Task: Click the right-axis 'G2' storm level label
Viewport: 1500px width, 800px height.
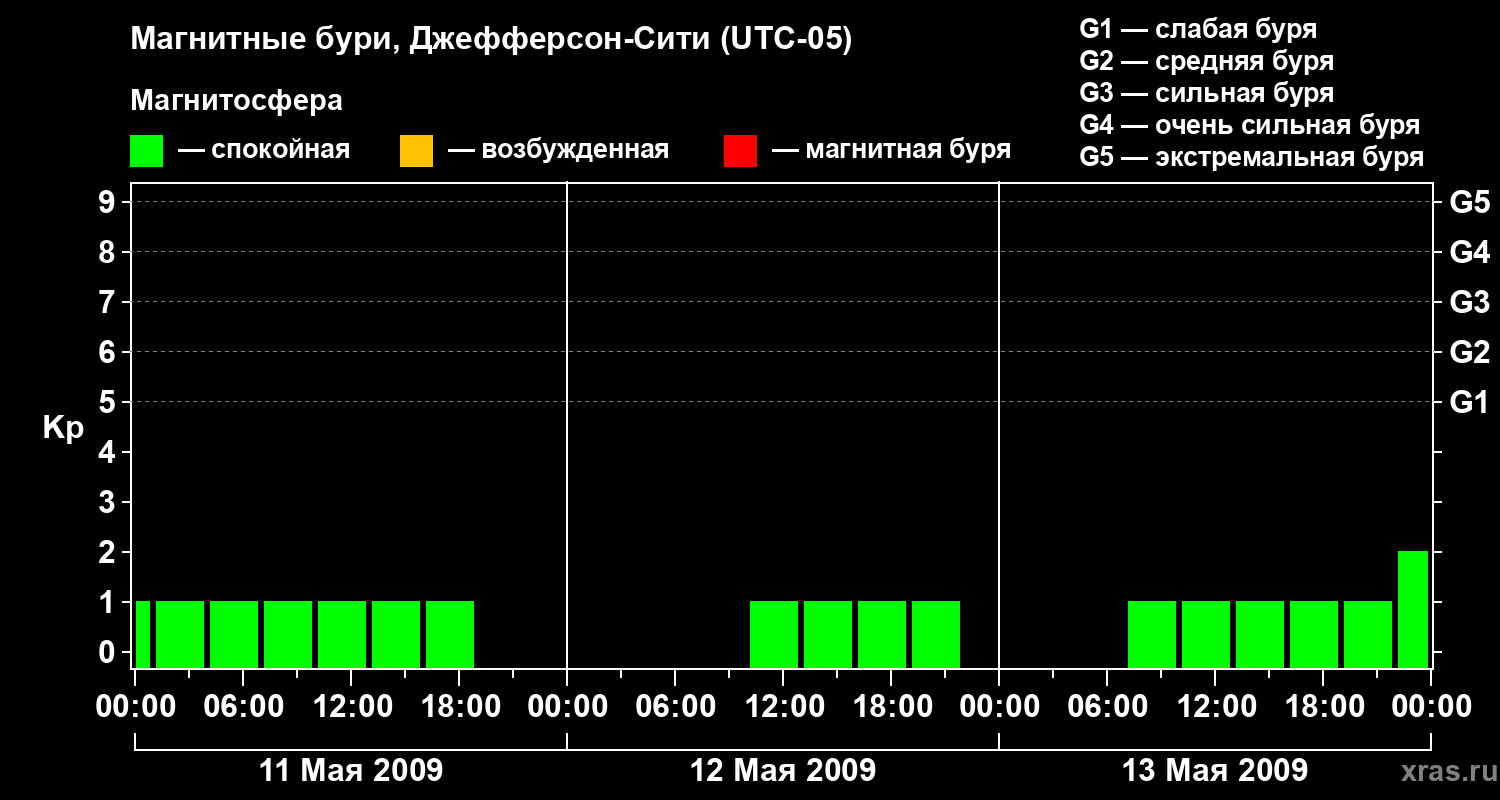Action: click(1470, 353)
